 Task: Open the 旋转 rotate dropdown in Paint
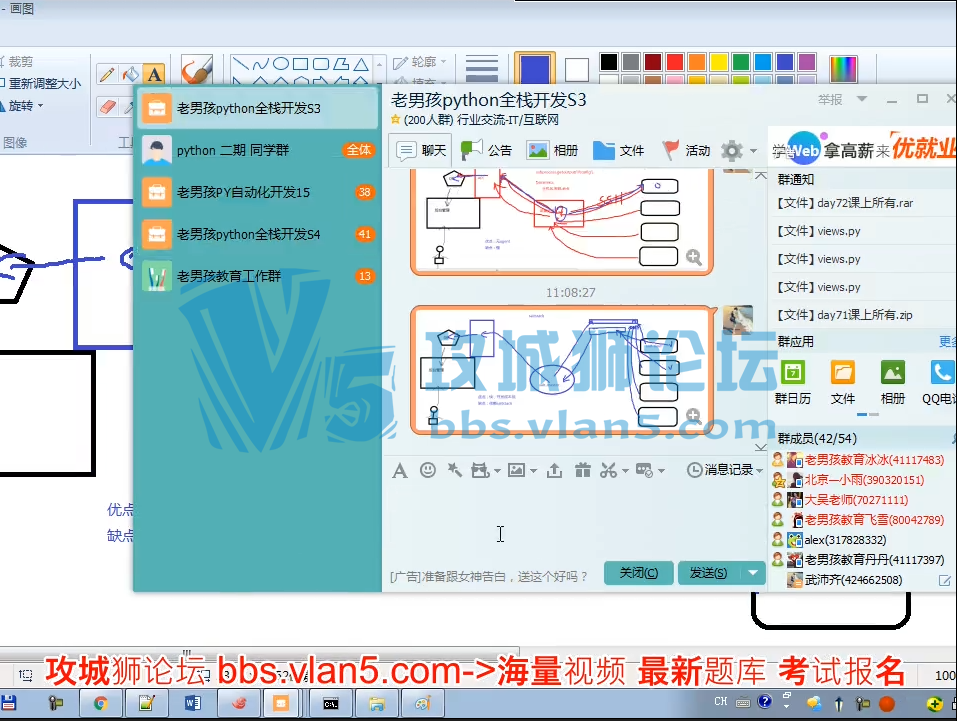coord(23,106)
